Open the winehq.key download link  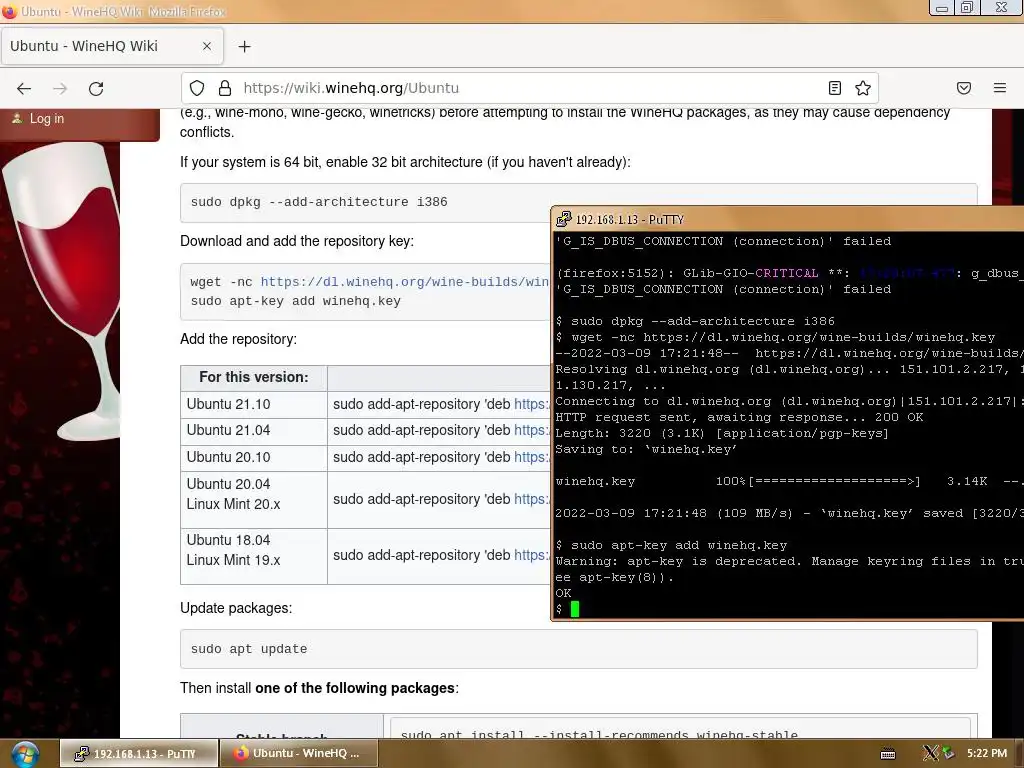pyautogui.click(x=404, y=281)
